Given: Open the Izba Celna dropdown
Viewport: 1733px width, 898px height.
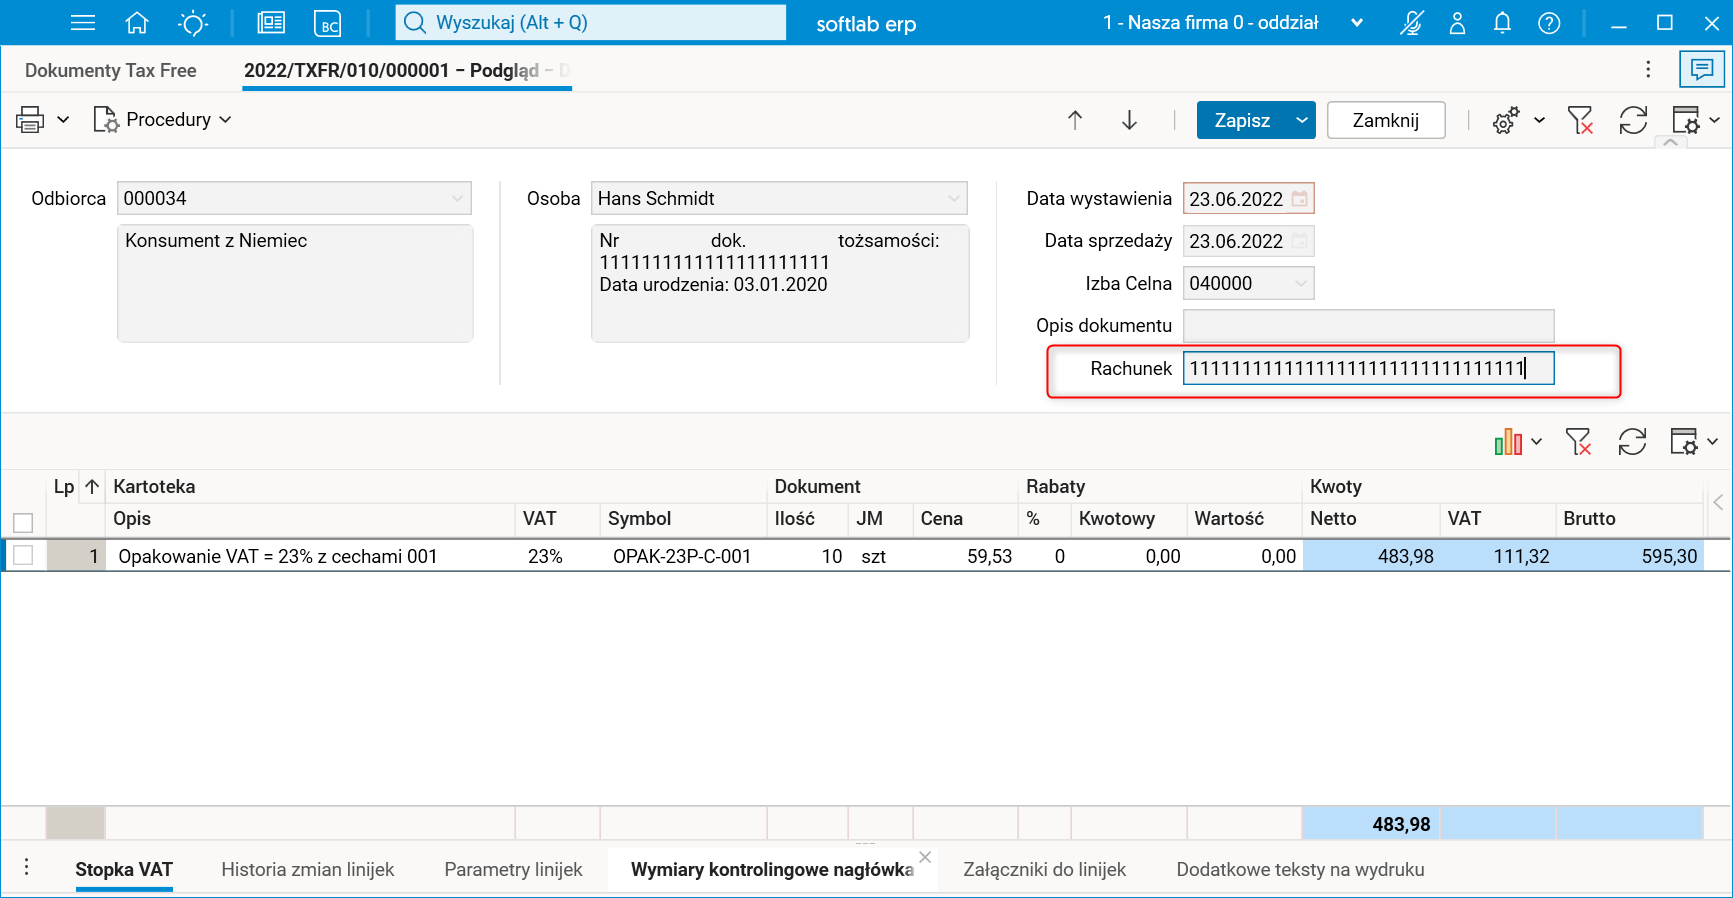Looking at the screenshot, I should click(1300, 283).
